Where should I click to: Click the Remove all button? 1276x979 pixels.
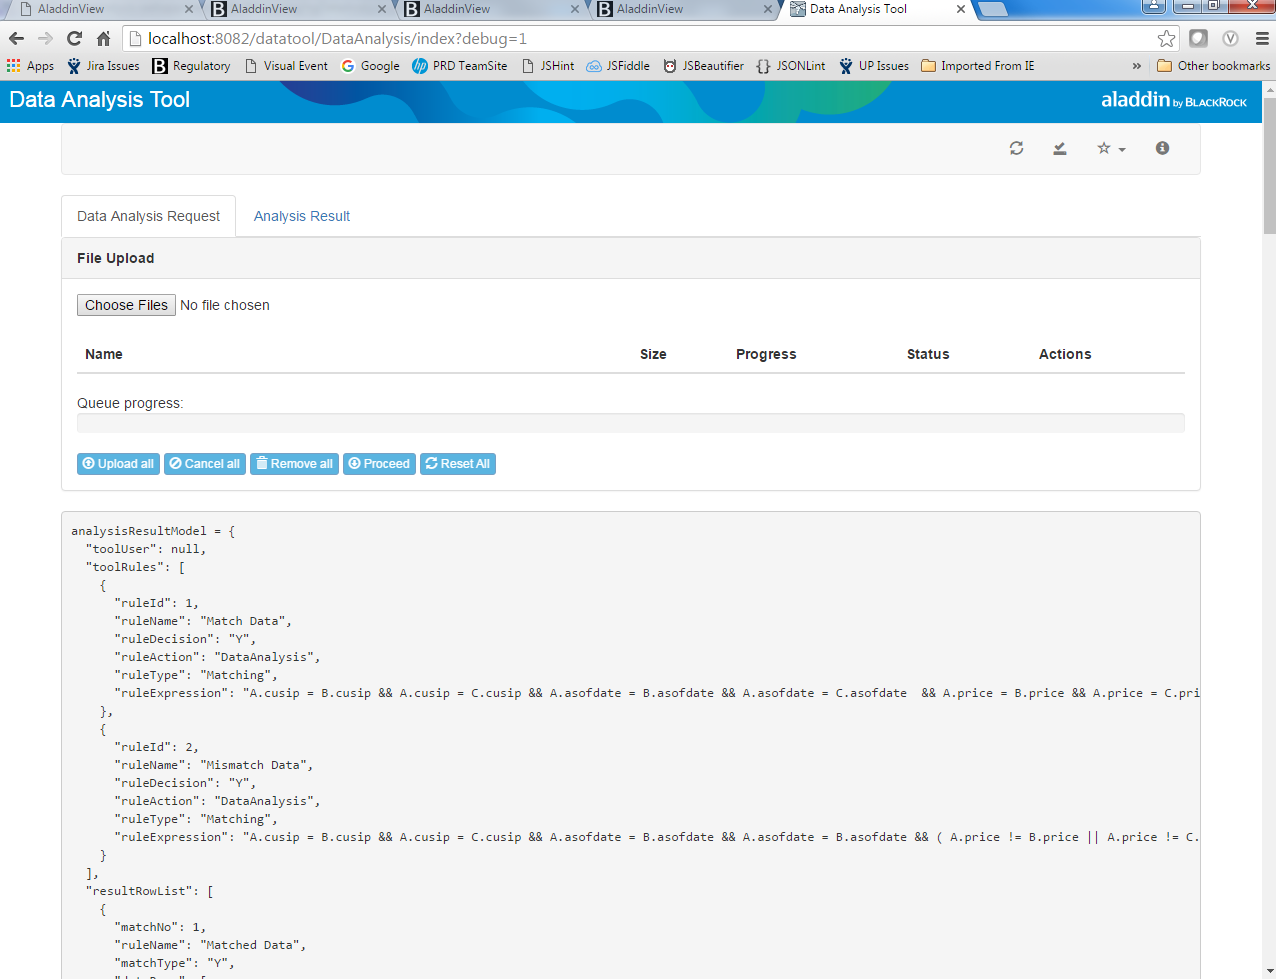[x=295, y=464]
